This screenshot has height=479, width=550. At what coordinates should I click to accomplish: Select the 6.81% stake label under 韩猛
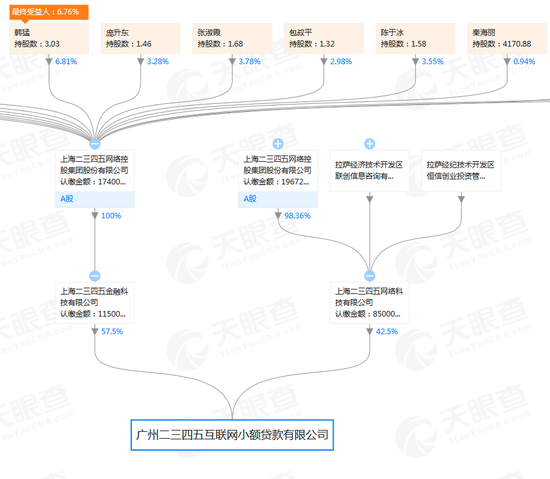click(66, 62)
